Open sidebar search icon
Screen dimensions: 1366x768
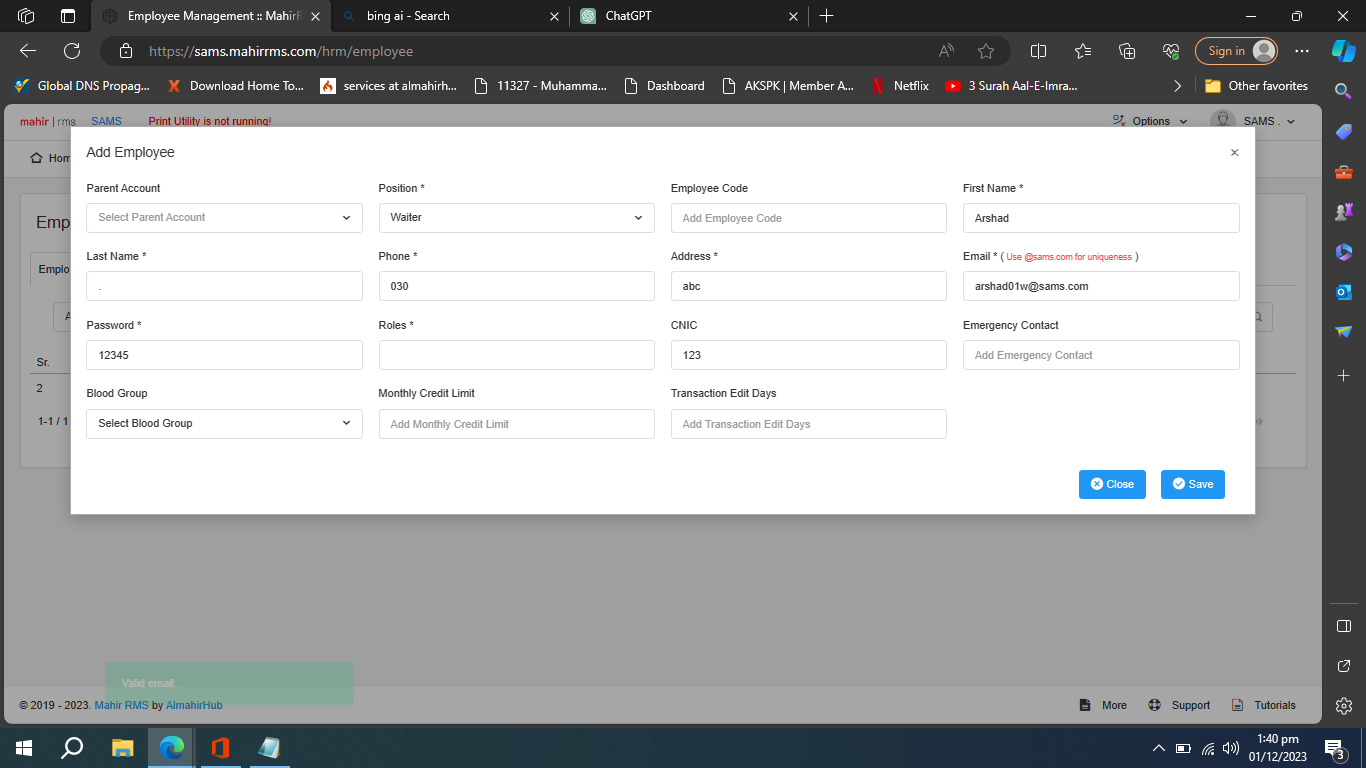(1344, 90)
